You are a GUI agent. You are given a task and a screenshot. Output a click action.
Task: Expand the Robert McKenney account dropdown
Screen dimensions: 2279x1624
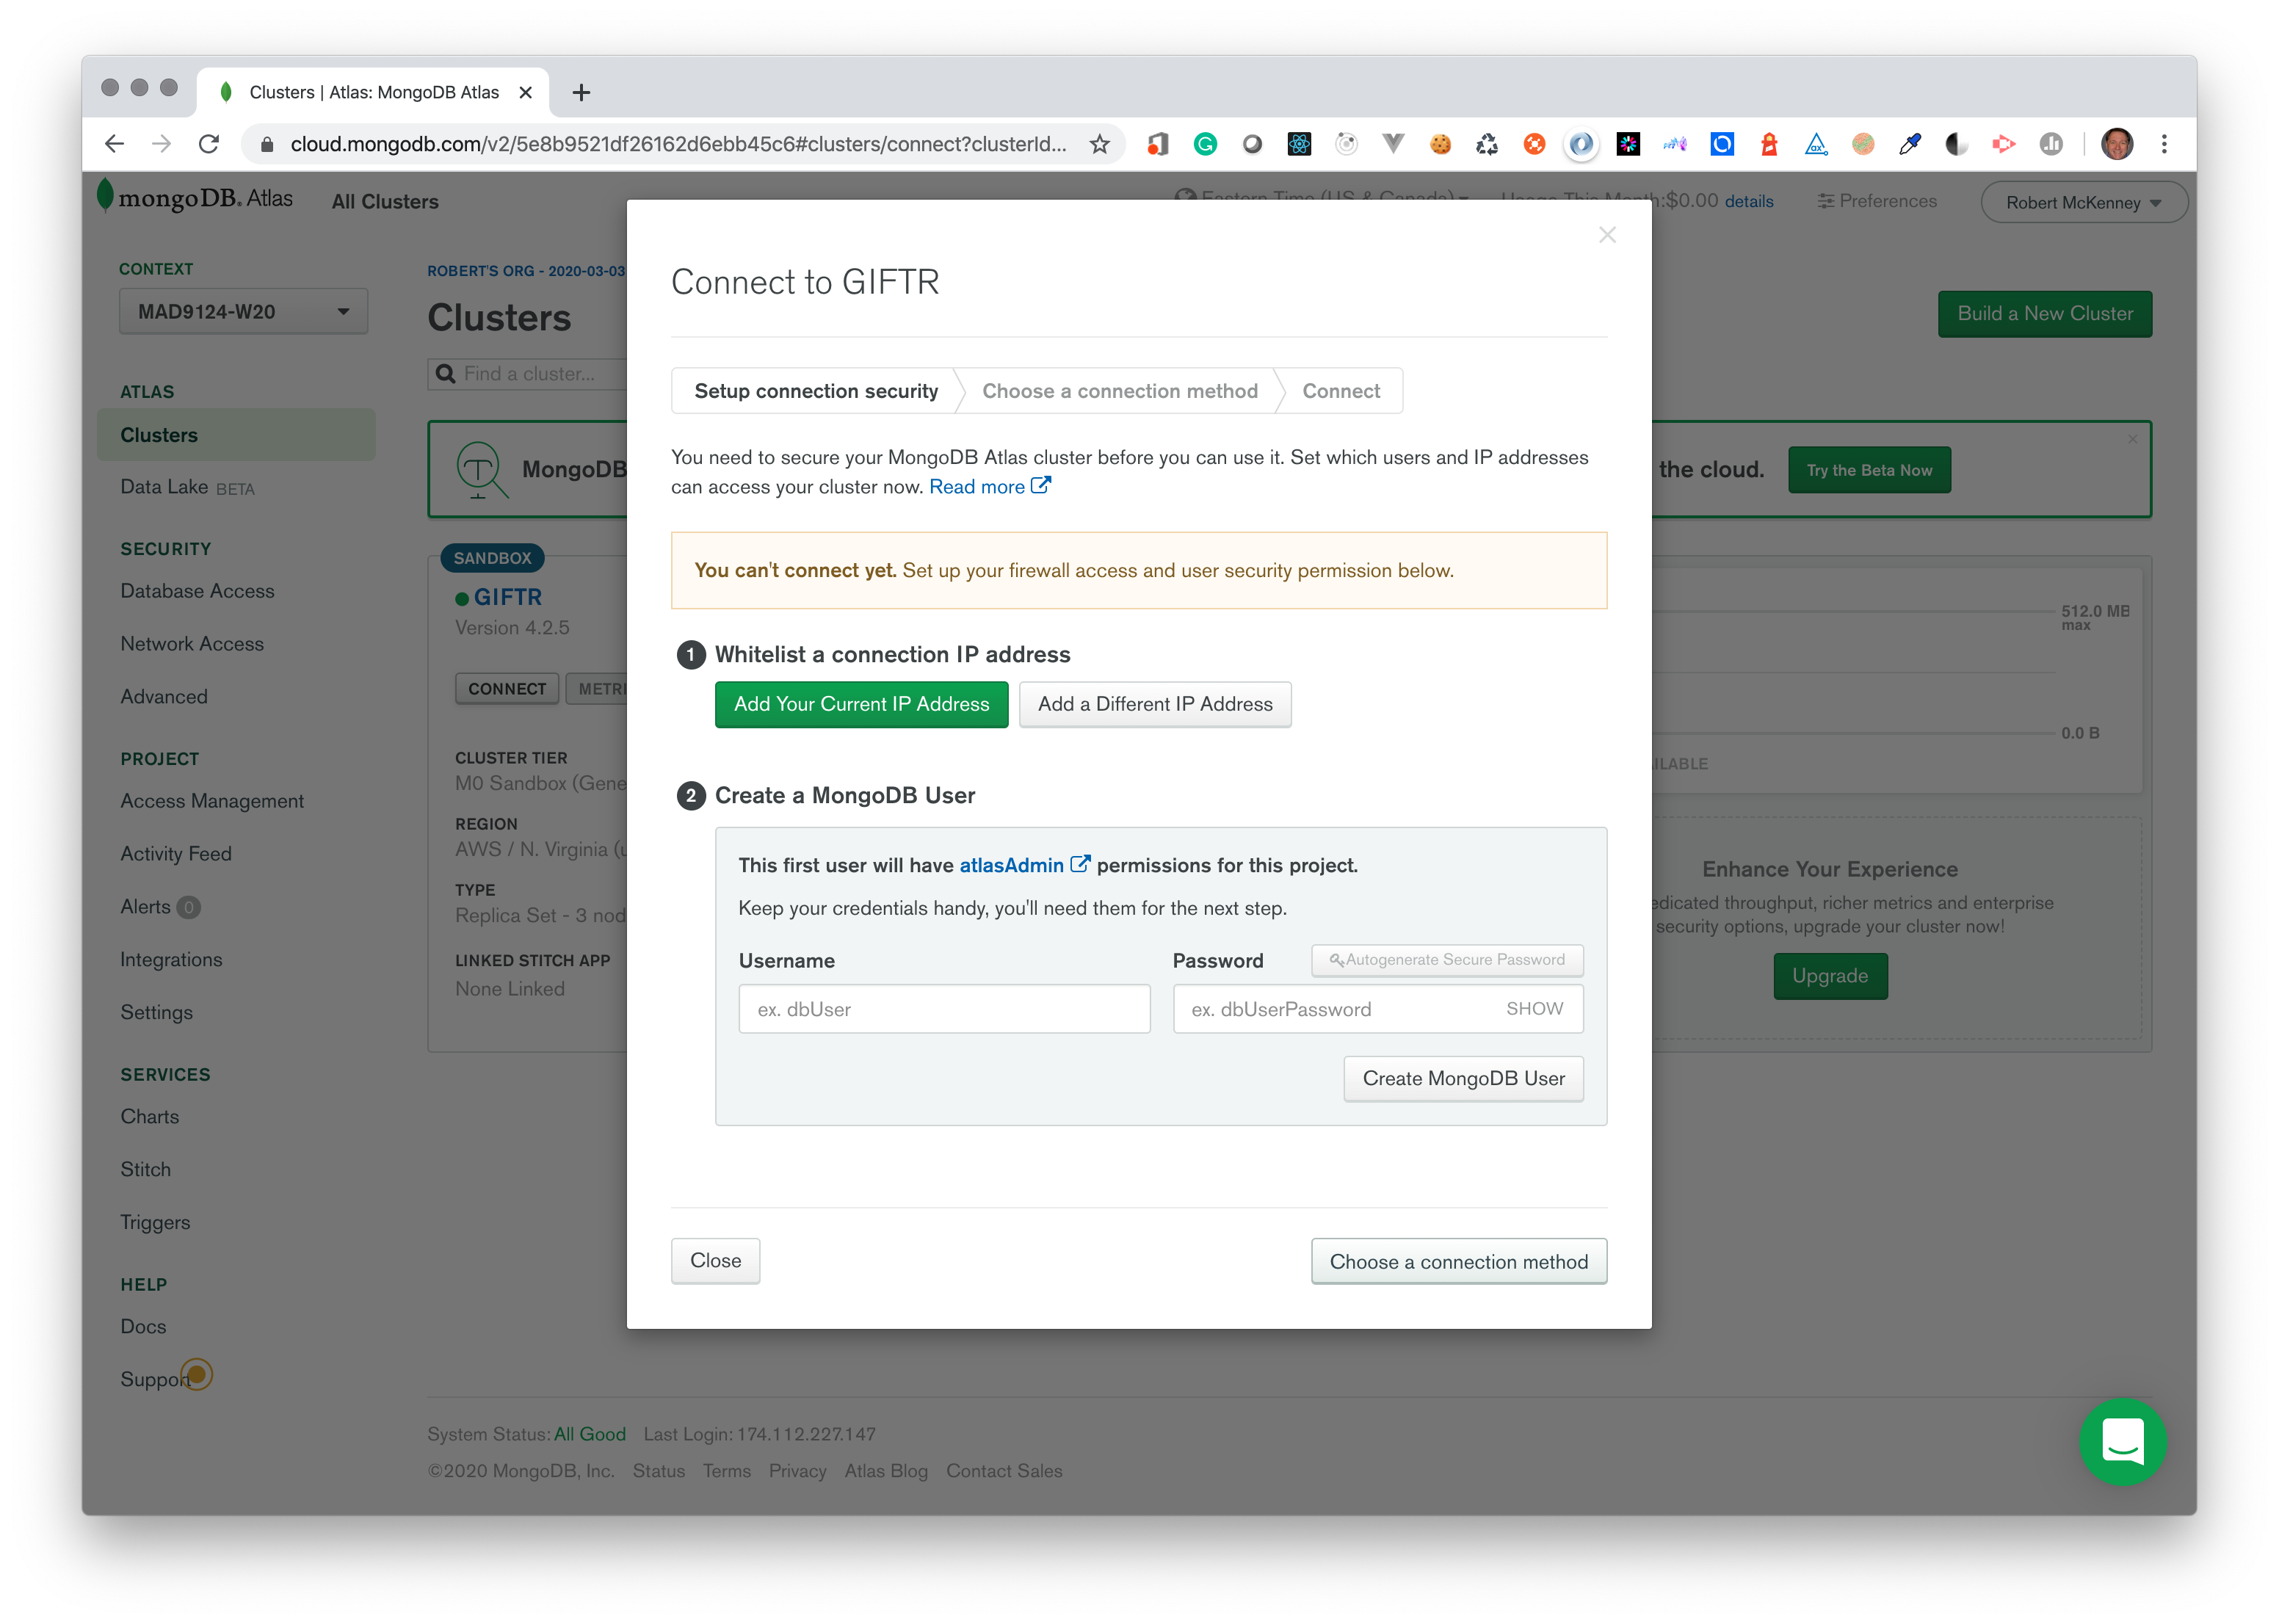tap(2084, 202)
